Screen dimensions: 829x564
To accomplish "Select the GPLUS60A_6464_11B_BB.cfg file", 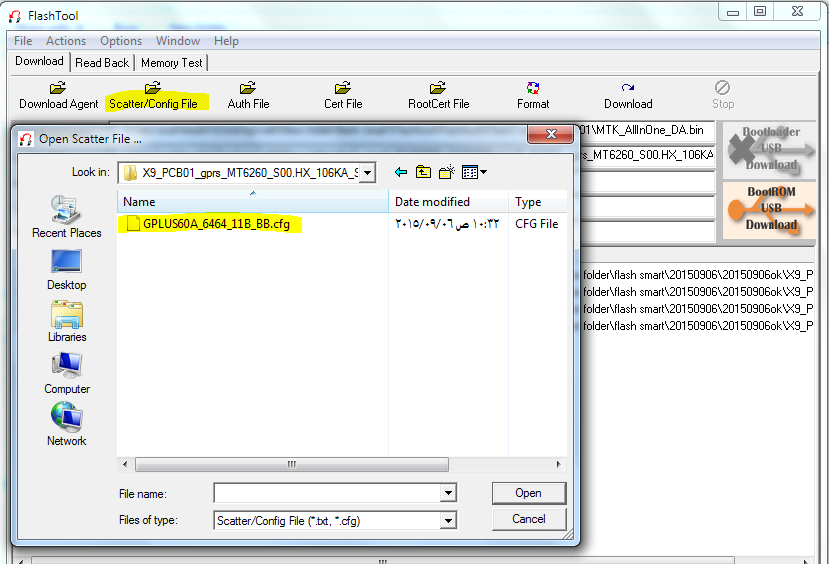I will coord(210,224).
